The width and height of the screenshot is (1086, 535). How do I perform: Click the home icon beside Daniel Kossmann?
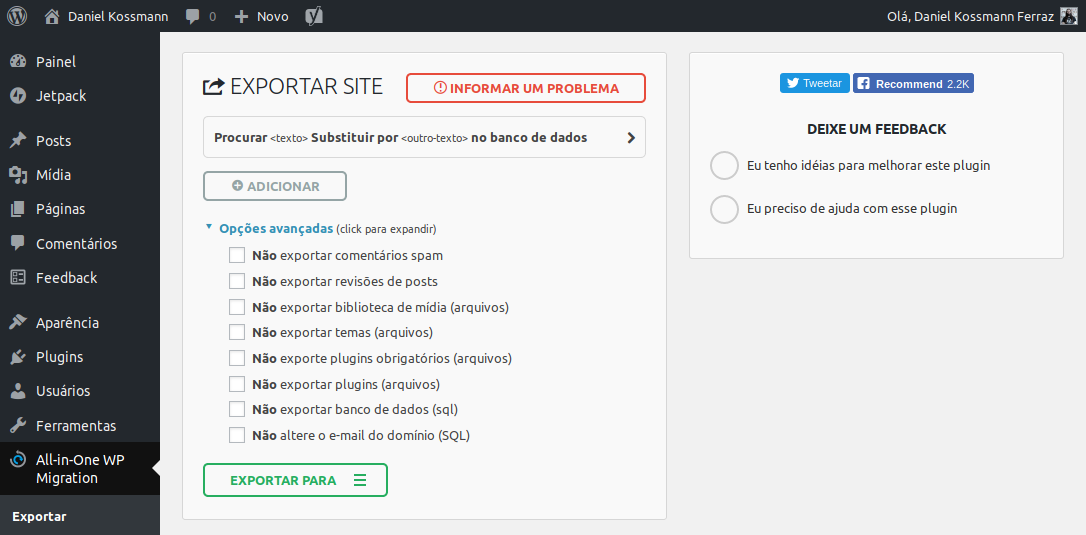(x=52, y=16)
